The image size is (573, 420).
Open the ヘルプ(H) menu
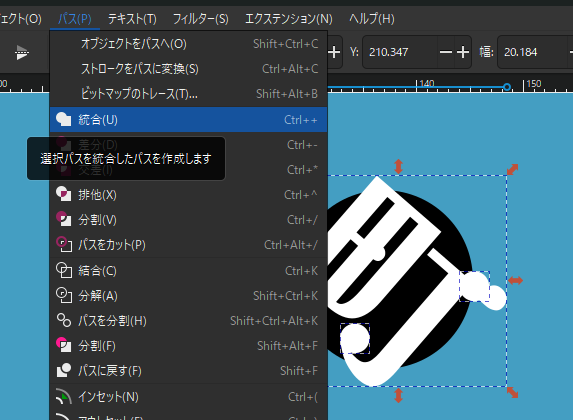[x=372, y=18]
